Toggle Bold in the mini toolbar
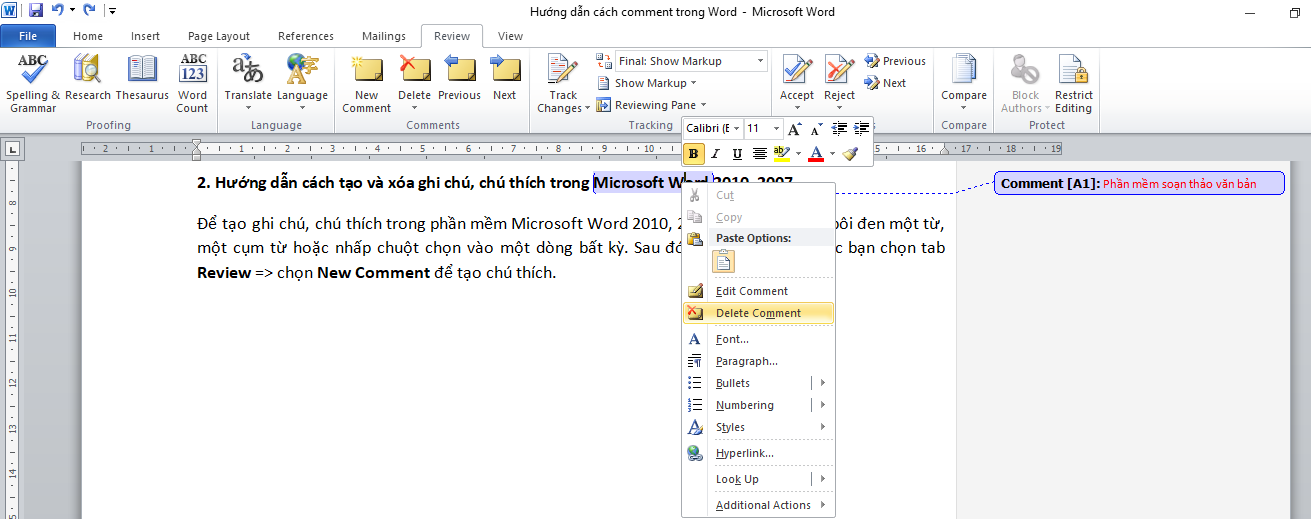 [x=693, y=154]
